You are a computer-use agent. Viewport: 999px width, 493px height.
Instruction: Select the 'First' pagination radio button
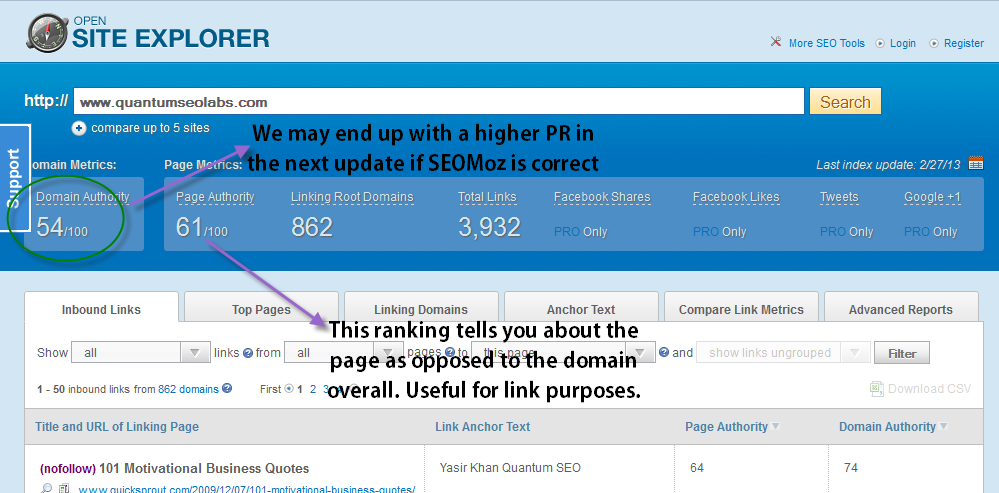(290, 388)
